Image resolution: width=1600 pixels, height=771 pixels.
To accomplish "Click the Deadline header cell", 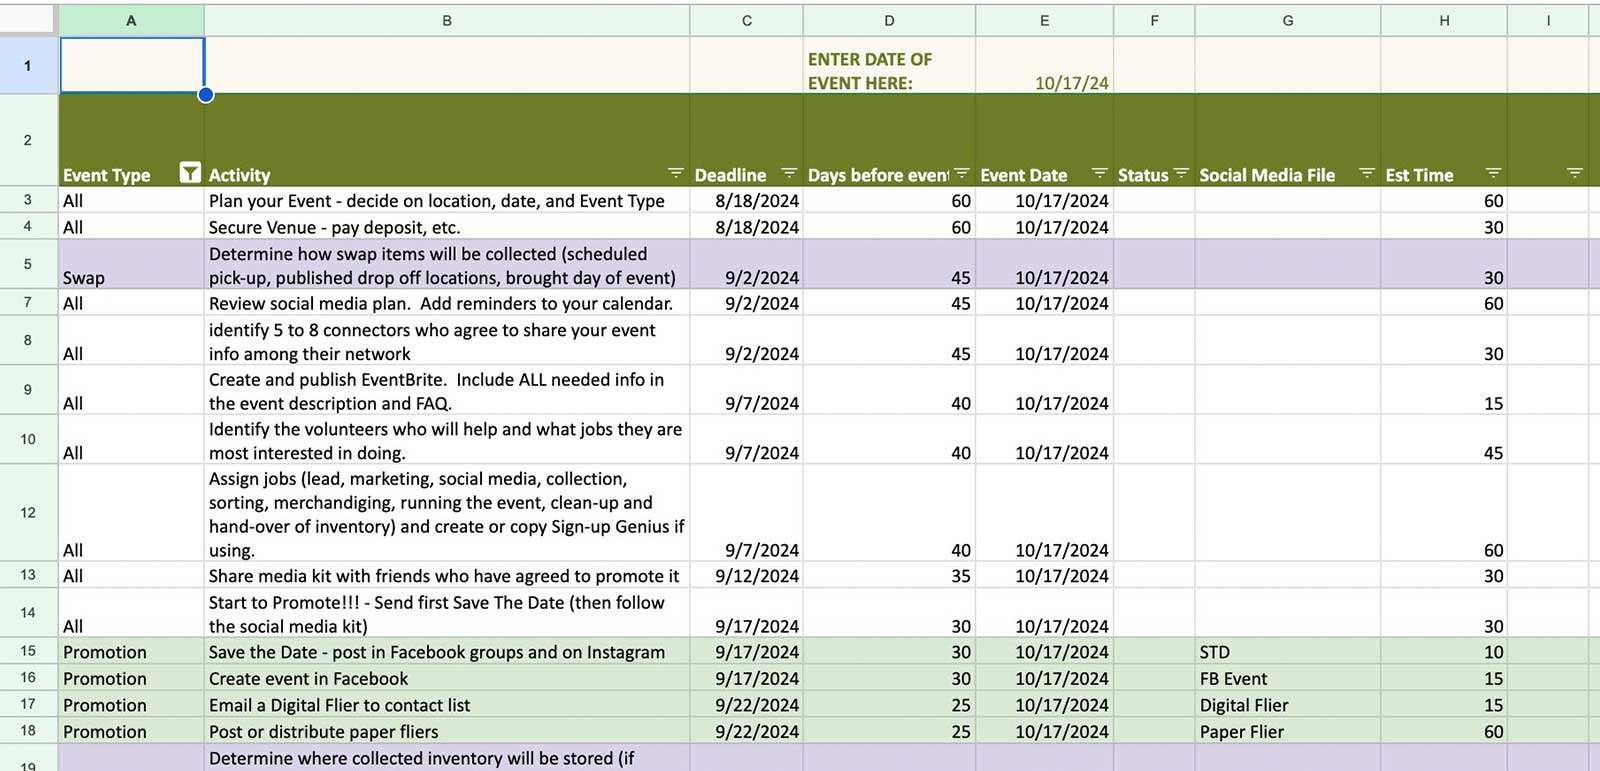I will [x=746, y=140].
